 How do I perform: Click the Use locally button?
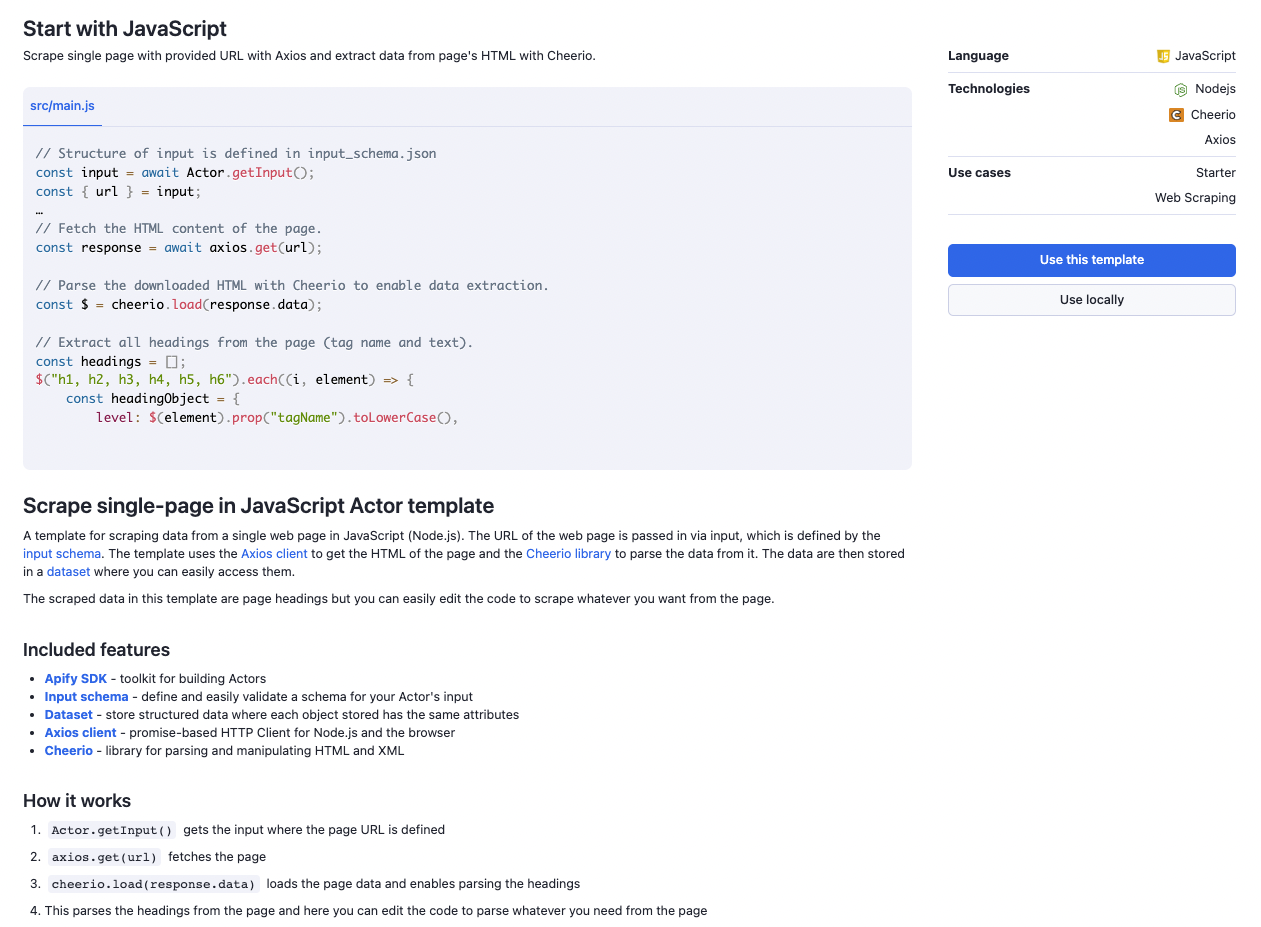pyautogui.click(x=1091, y=299)
